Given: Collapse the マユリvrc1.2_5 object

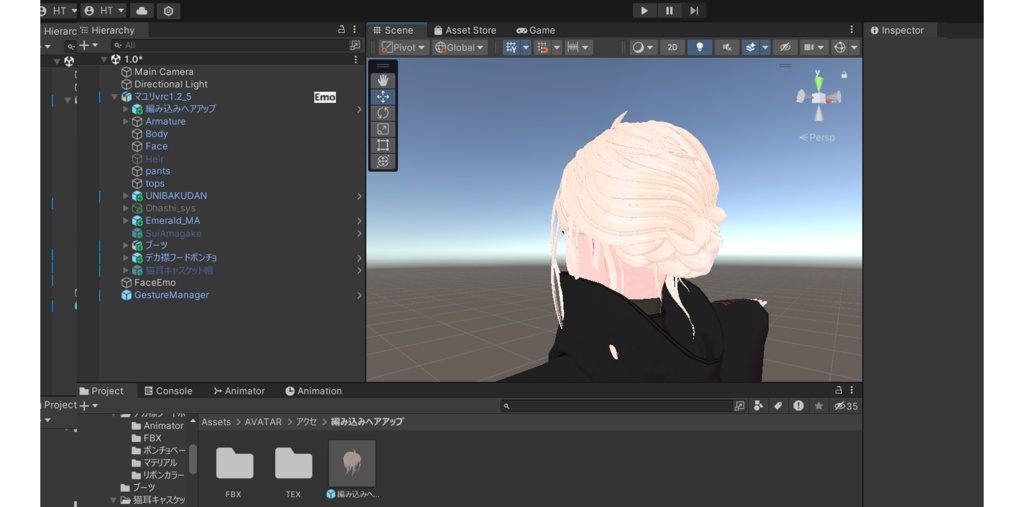Looking at the screenshot, I should [115, 97].
